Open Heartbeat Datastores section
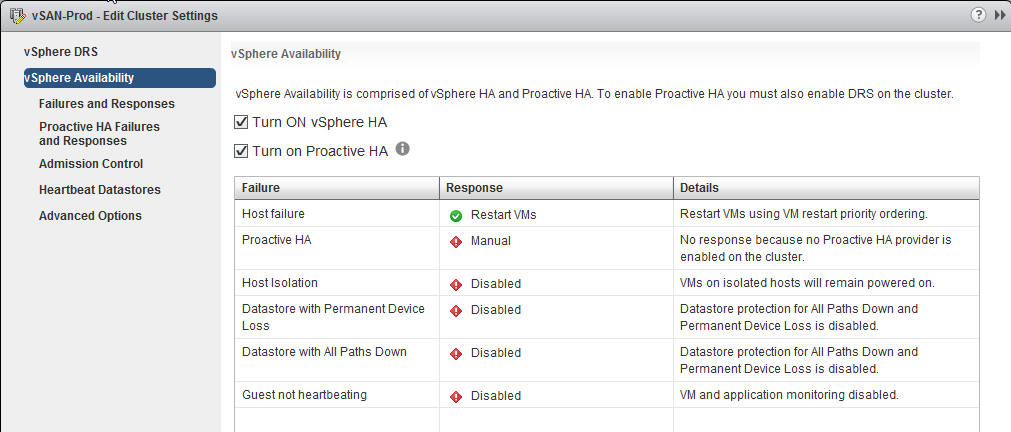This screenshot has height=432, width=1011. [99, 190]
